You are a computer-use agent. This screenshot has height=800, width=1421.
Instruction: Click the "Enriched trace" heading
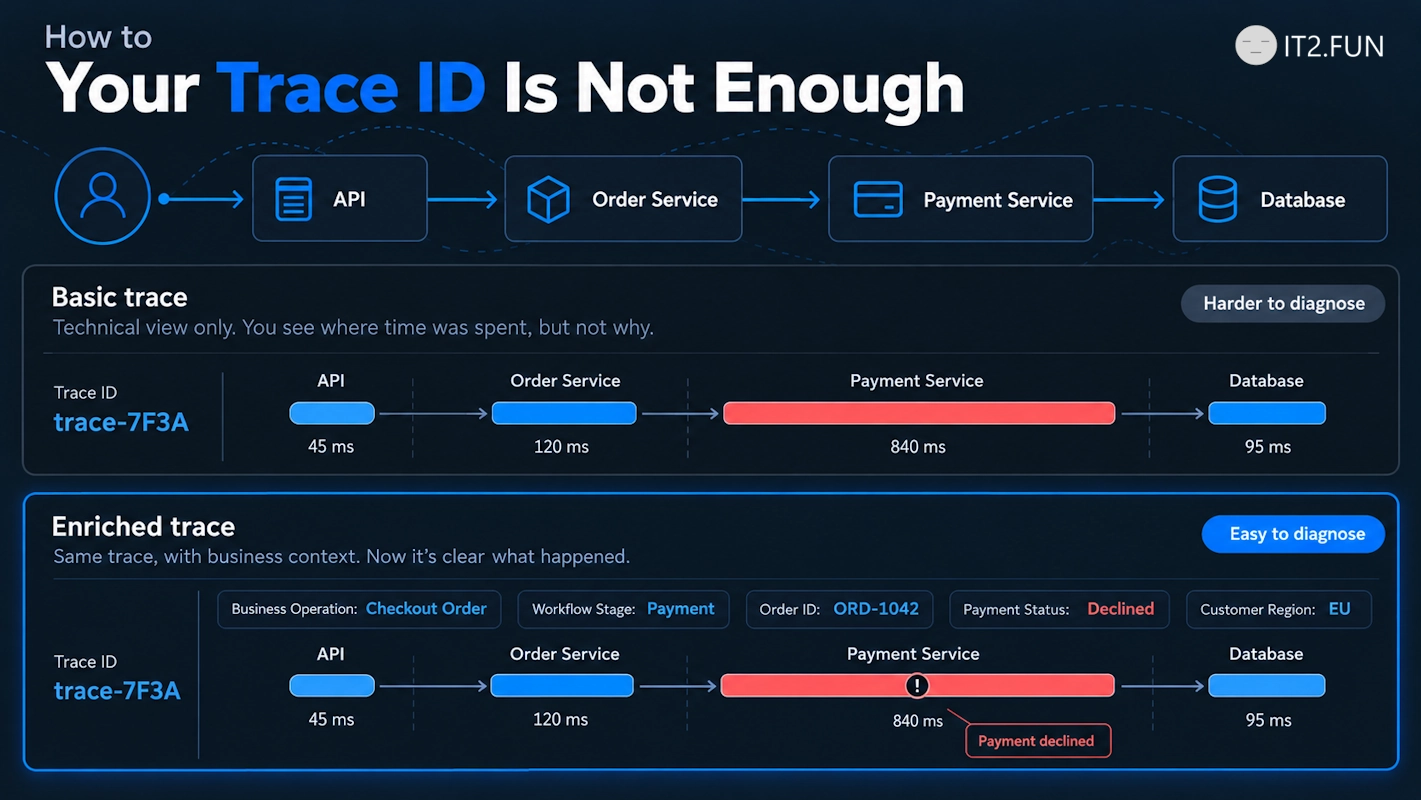click(x=143, y=527)
